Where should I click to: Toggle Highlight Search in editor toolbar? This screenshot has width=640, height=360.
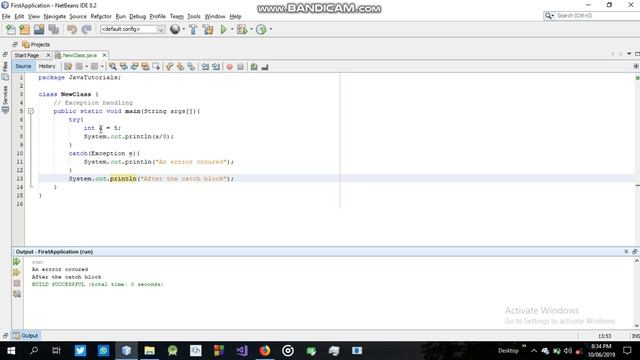click(x=145, y=67)
